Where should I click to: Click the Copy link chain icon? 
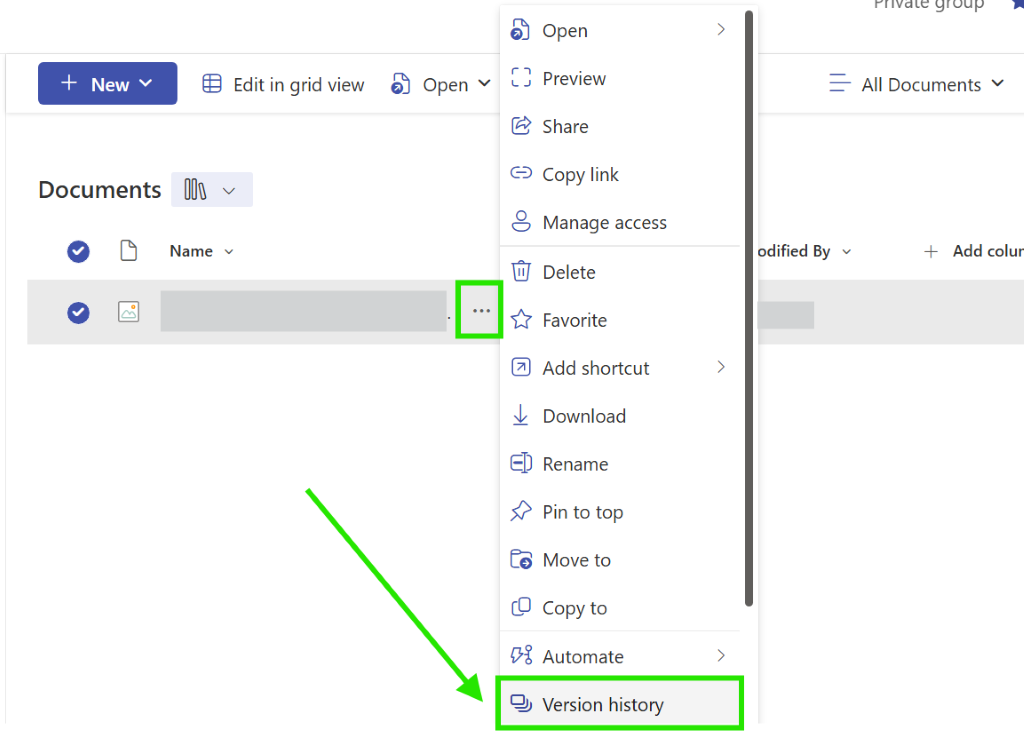point(520,173)
